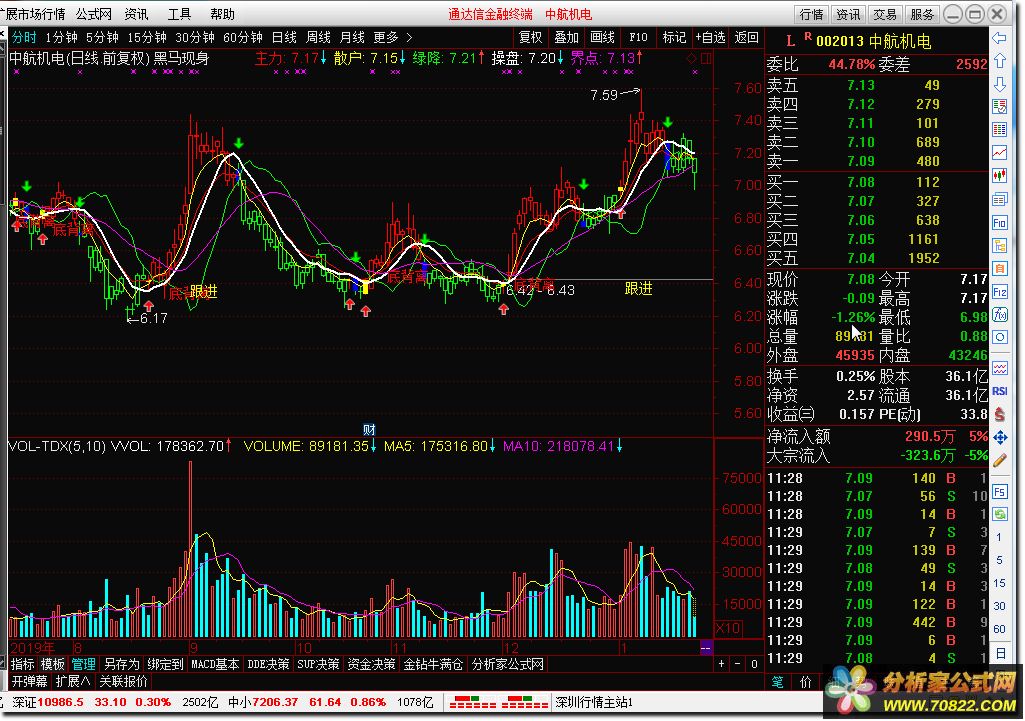Click the 60 minute period button in sidebar
Screen dimensions: 1025x721
point(1000,629)
